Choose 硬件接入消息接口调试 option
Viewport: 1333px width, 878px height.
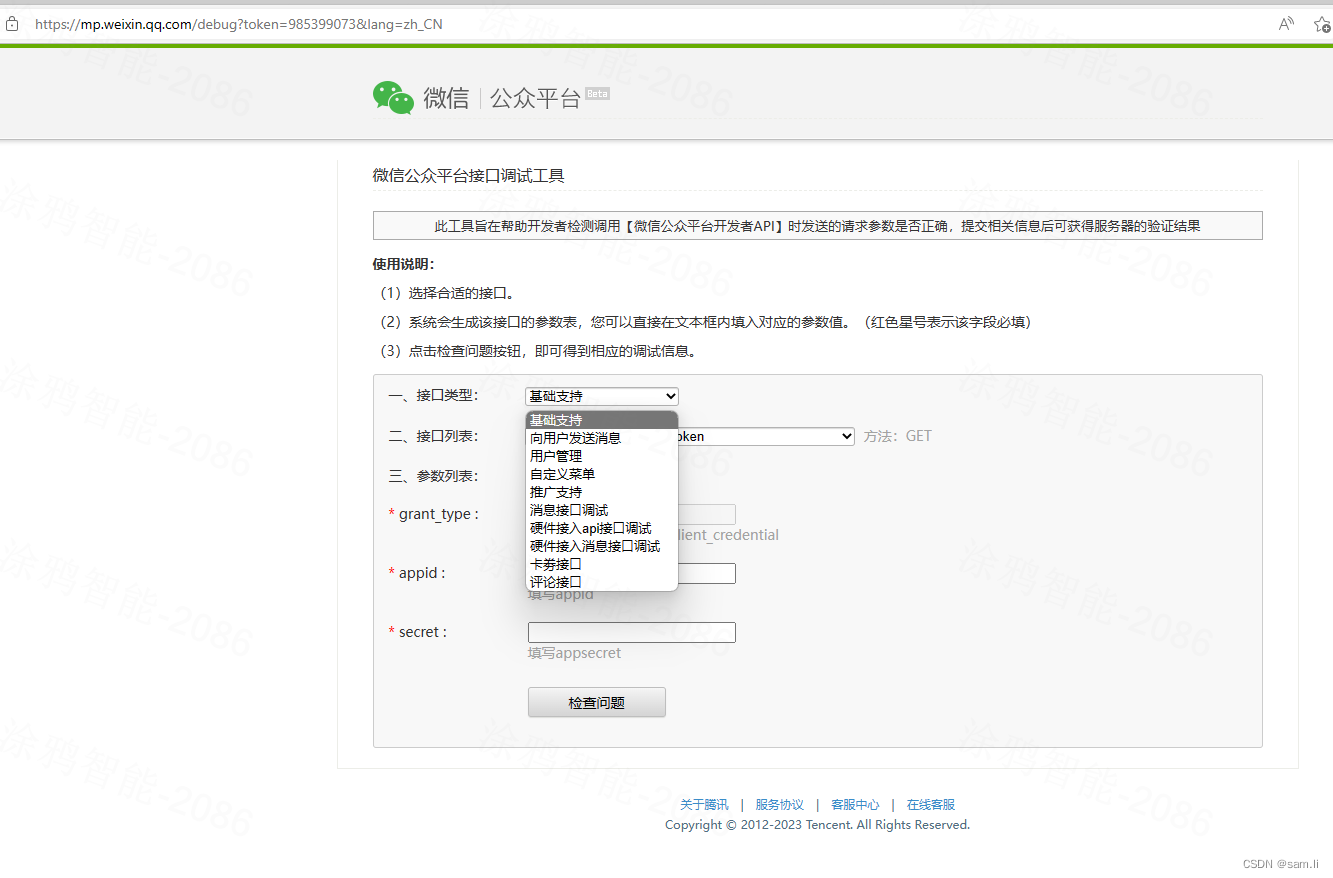click(602, 546)
